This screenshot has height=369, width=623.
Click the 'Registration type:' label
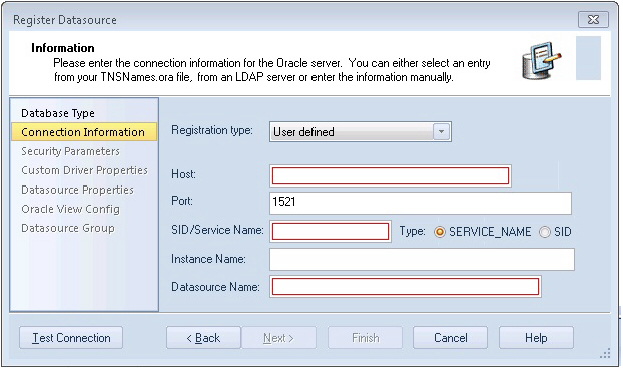click(x=212, y=130)
